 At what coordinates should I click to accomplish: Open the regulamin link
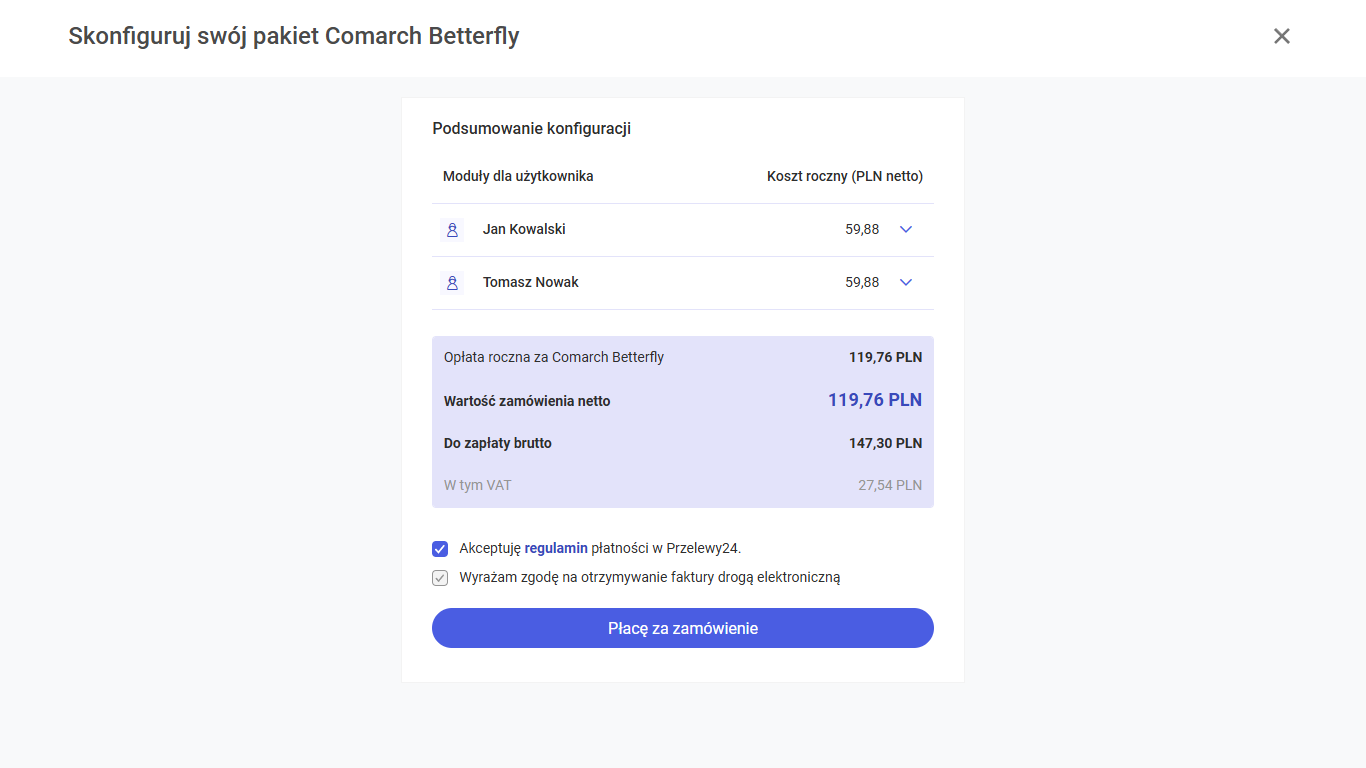click(x=556, y=548)
